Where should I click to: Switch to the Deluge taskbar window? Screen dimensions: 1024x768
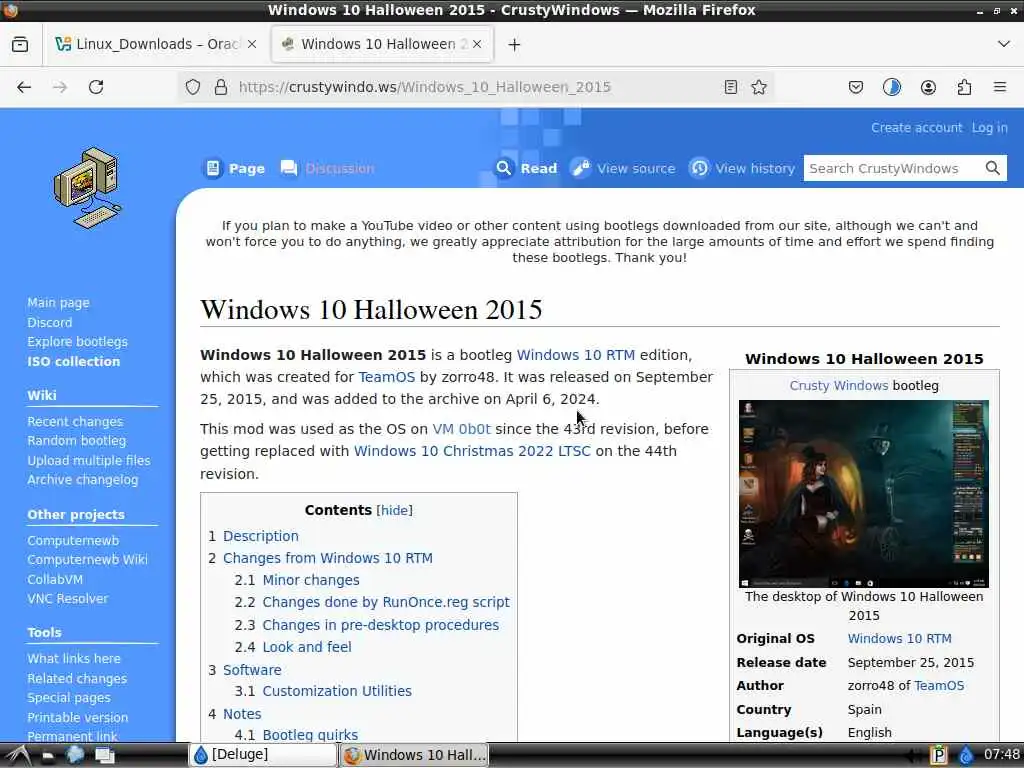coord(263,755)
